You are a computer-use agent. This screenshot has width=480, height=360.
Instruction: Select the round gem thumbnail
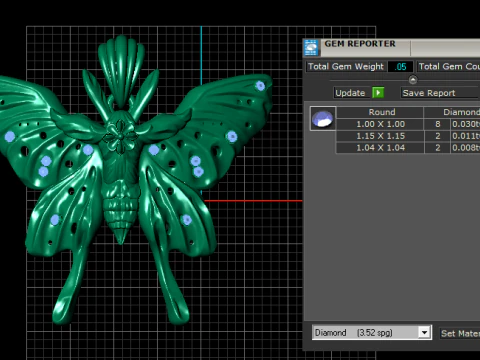323,118
